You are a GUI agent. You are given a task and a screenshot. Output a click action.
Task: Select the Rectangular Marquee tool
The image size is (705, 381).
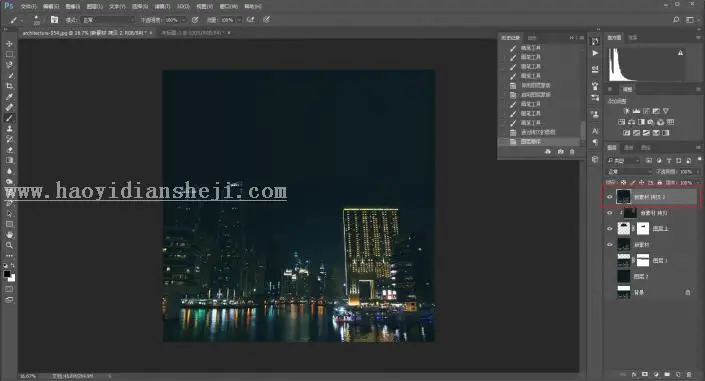[x=9, y=54]
